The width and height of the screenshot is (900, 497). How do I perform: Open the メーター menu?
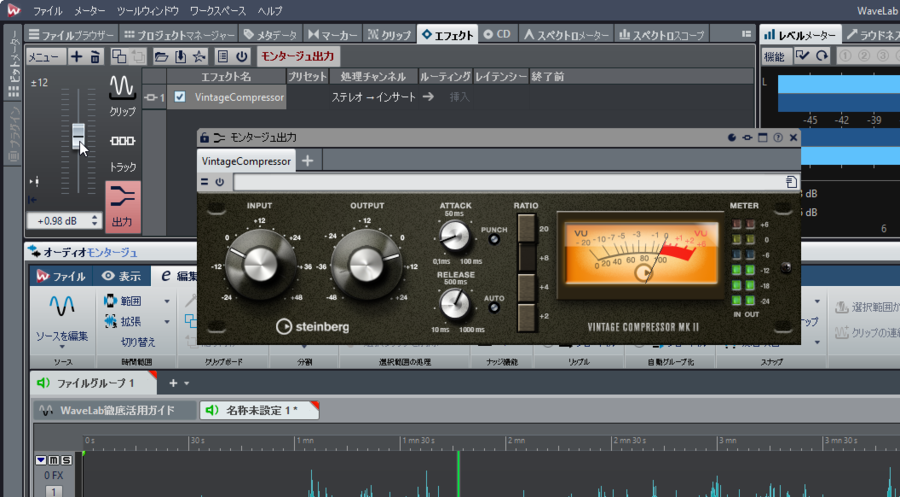pyautogui.click(x=90, y=11)
